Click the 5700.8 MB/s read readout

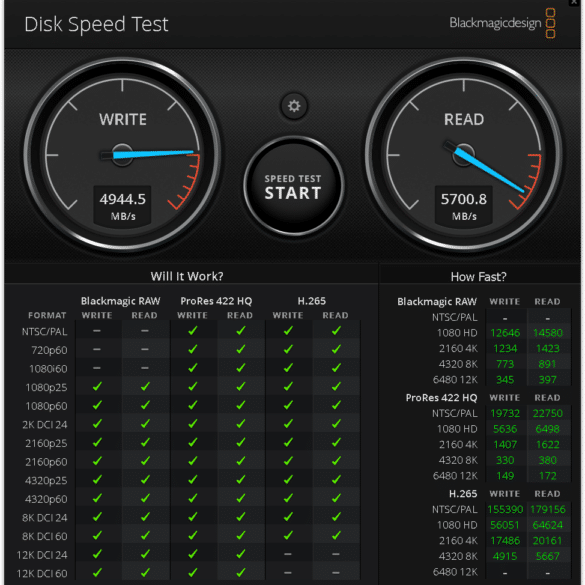point(464,206)
